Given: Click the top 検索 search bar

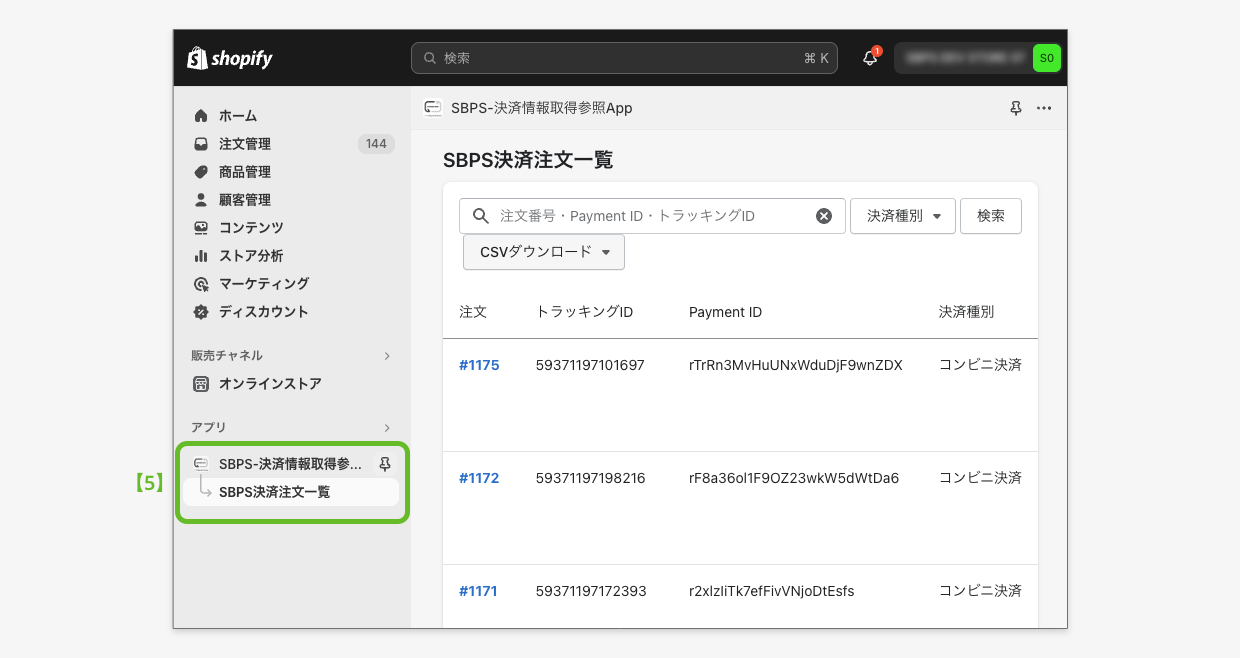Looking at the screenshot, I should click(624, 58).
